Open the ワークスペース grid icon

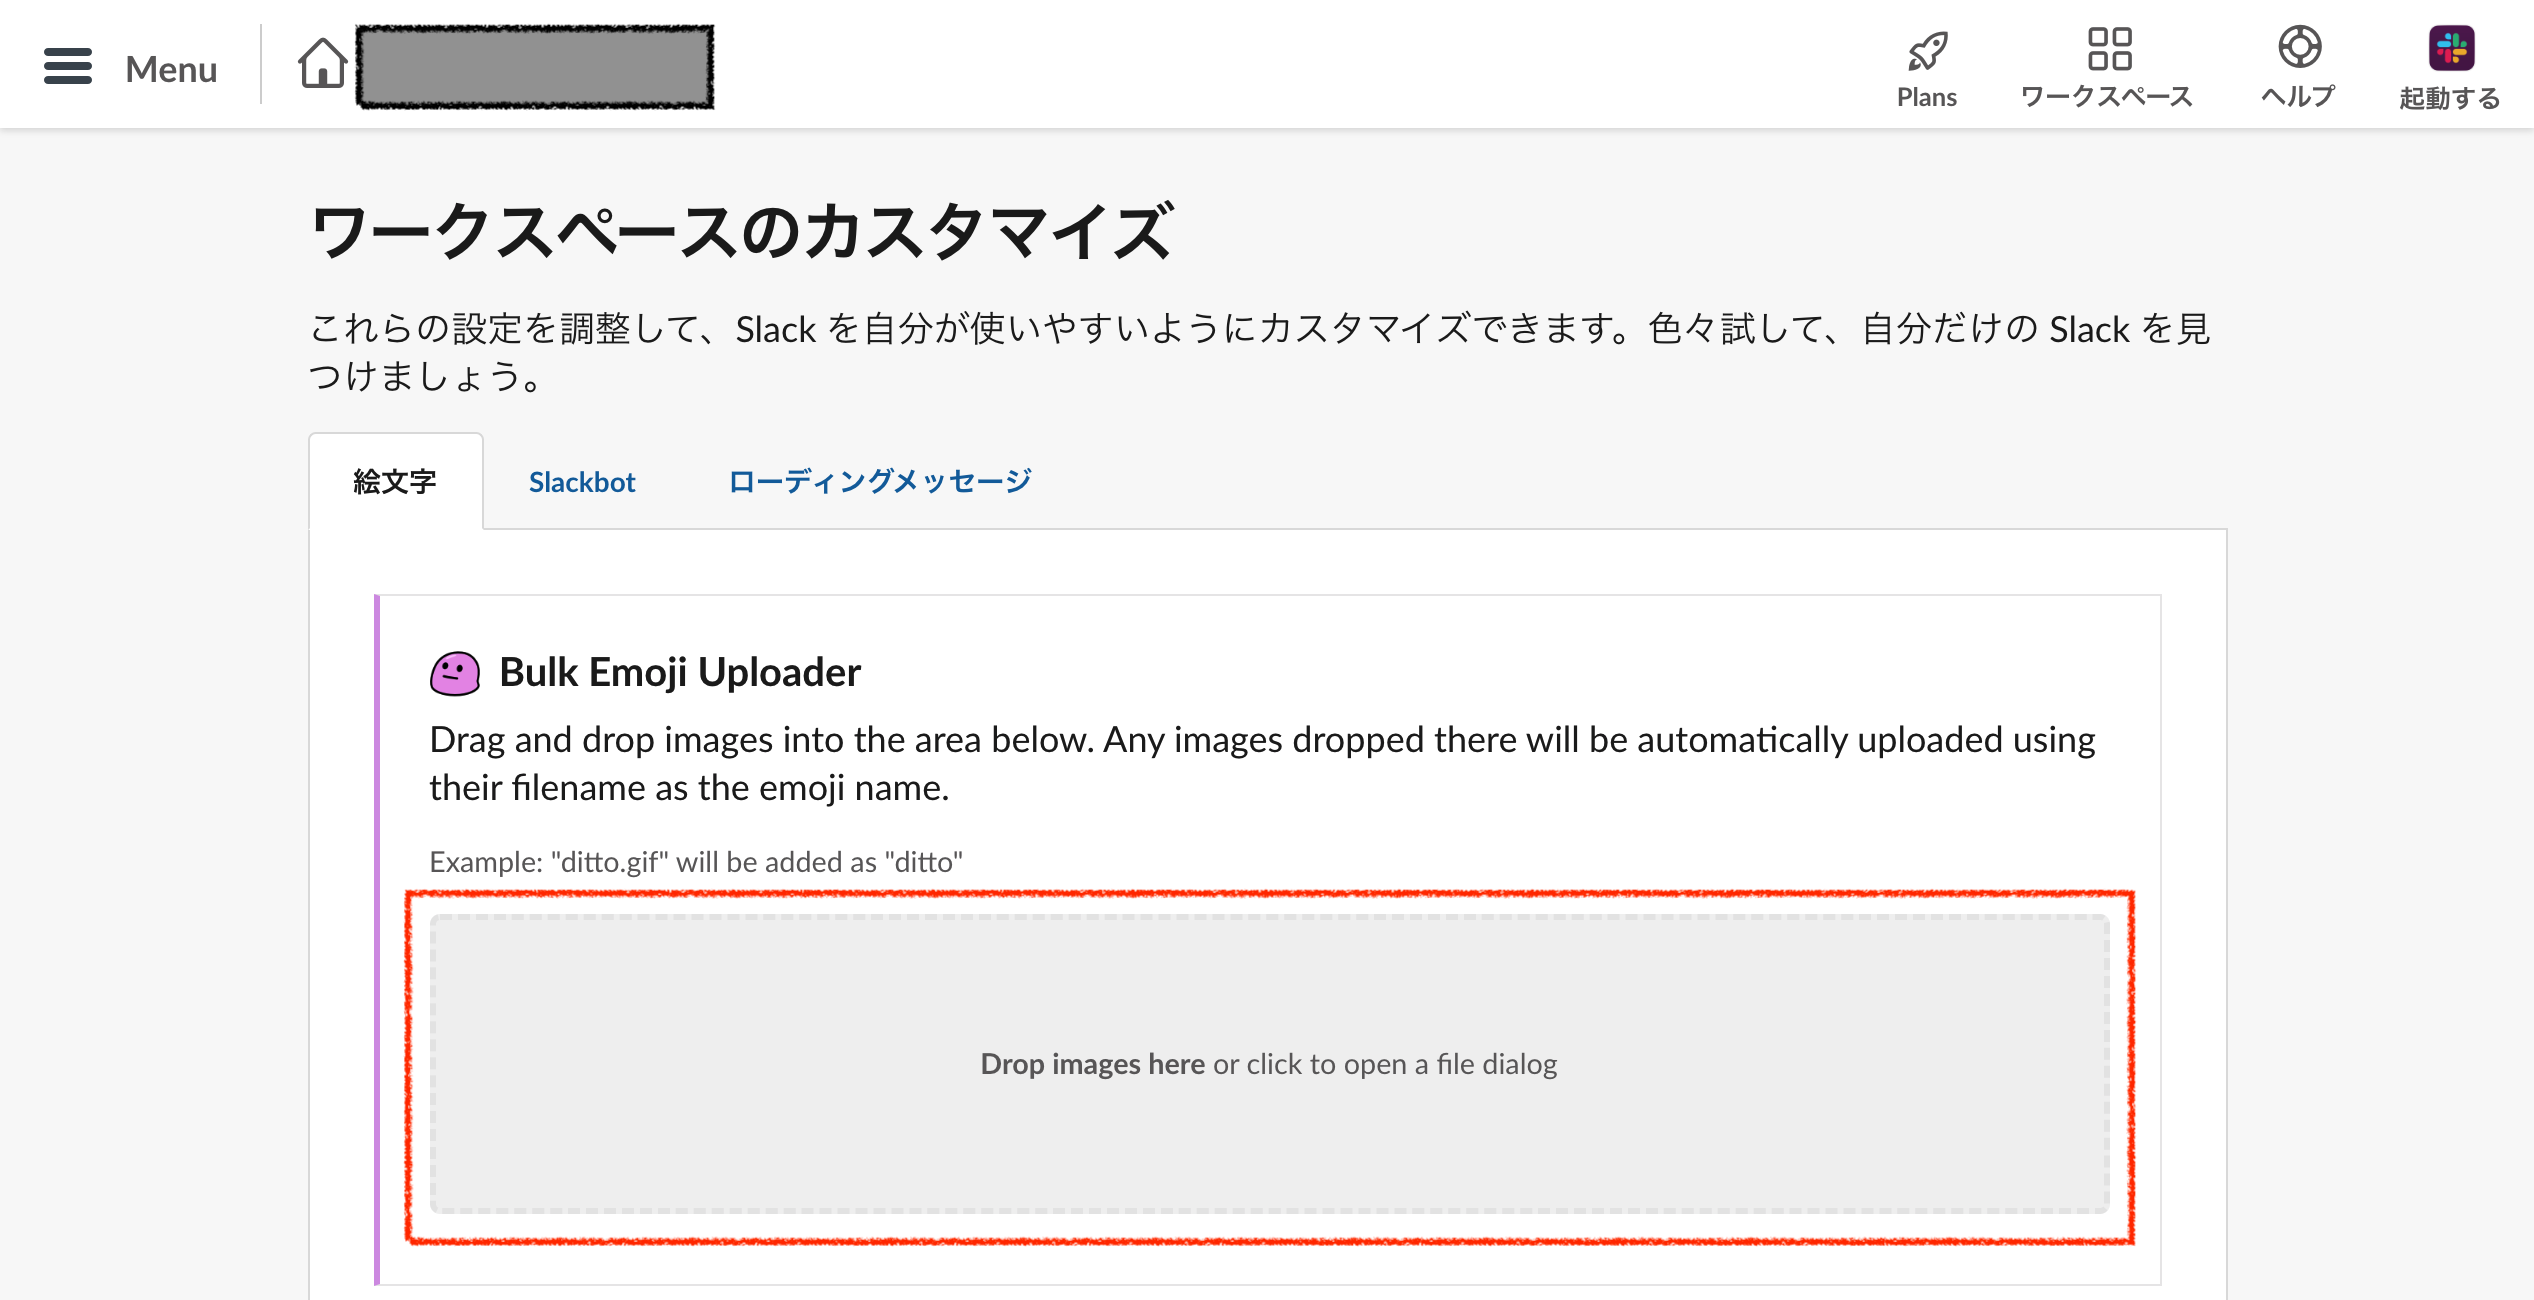[2109, 49]
